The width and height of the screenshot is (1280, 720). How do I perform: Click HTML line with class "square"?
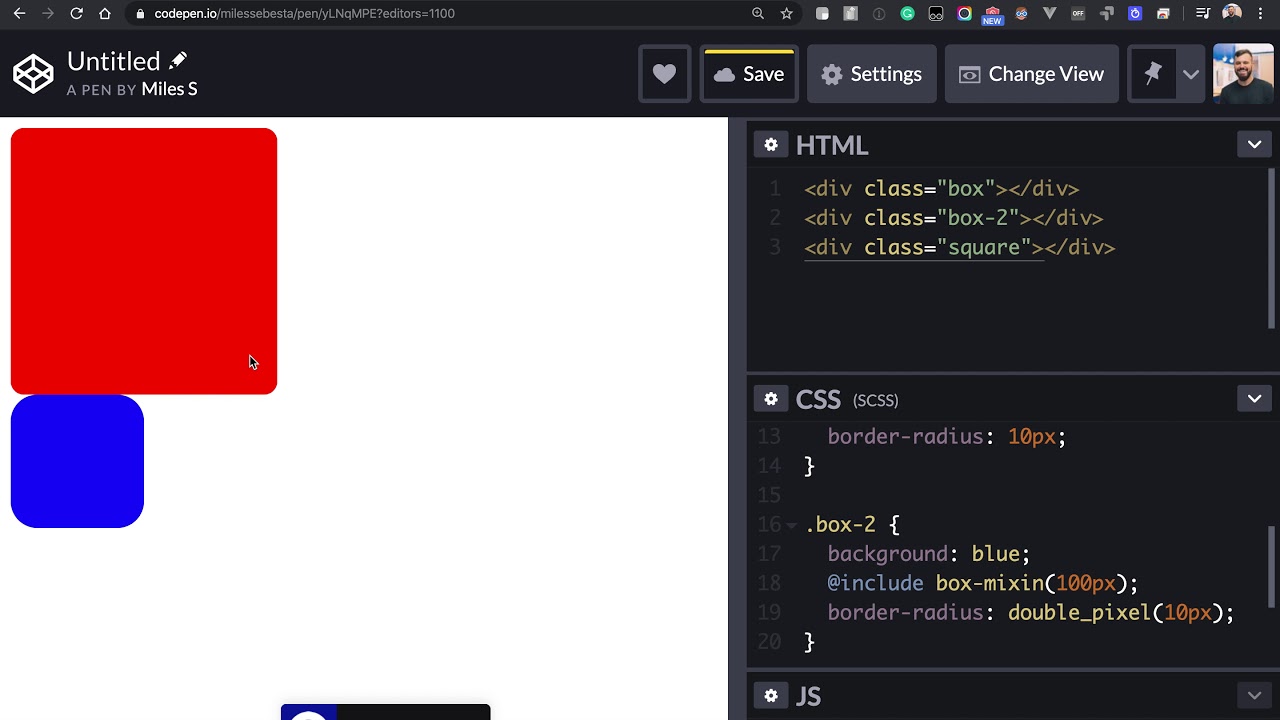coord(959,248)
